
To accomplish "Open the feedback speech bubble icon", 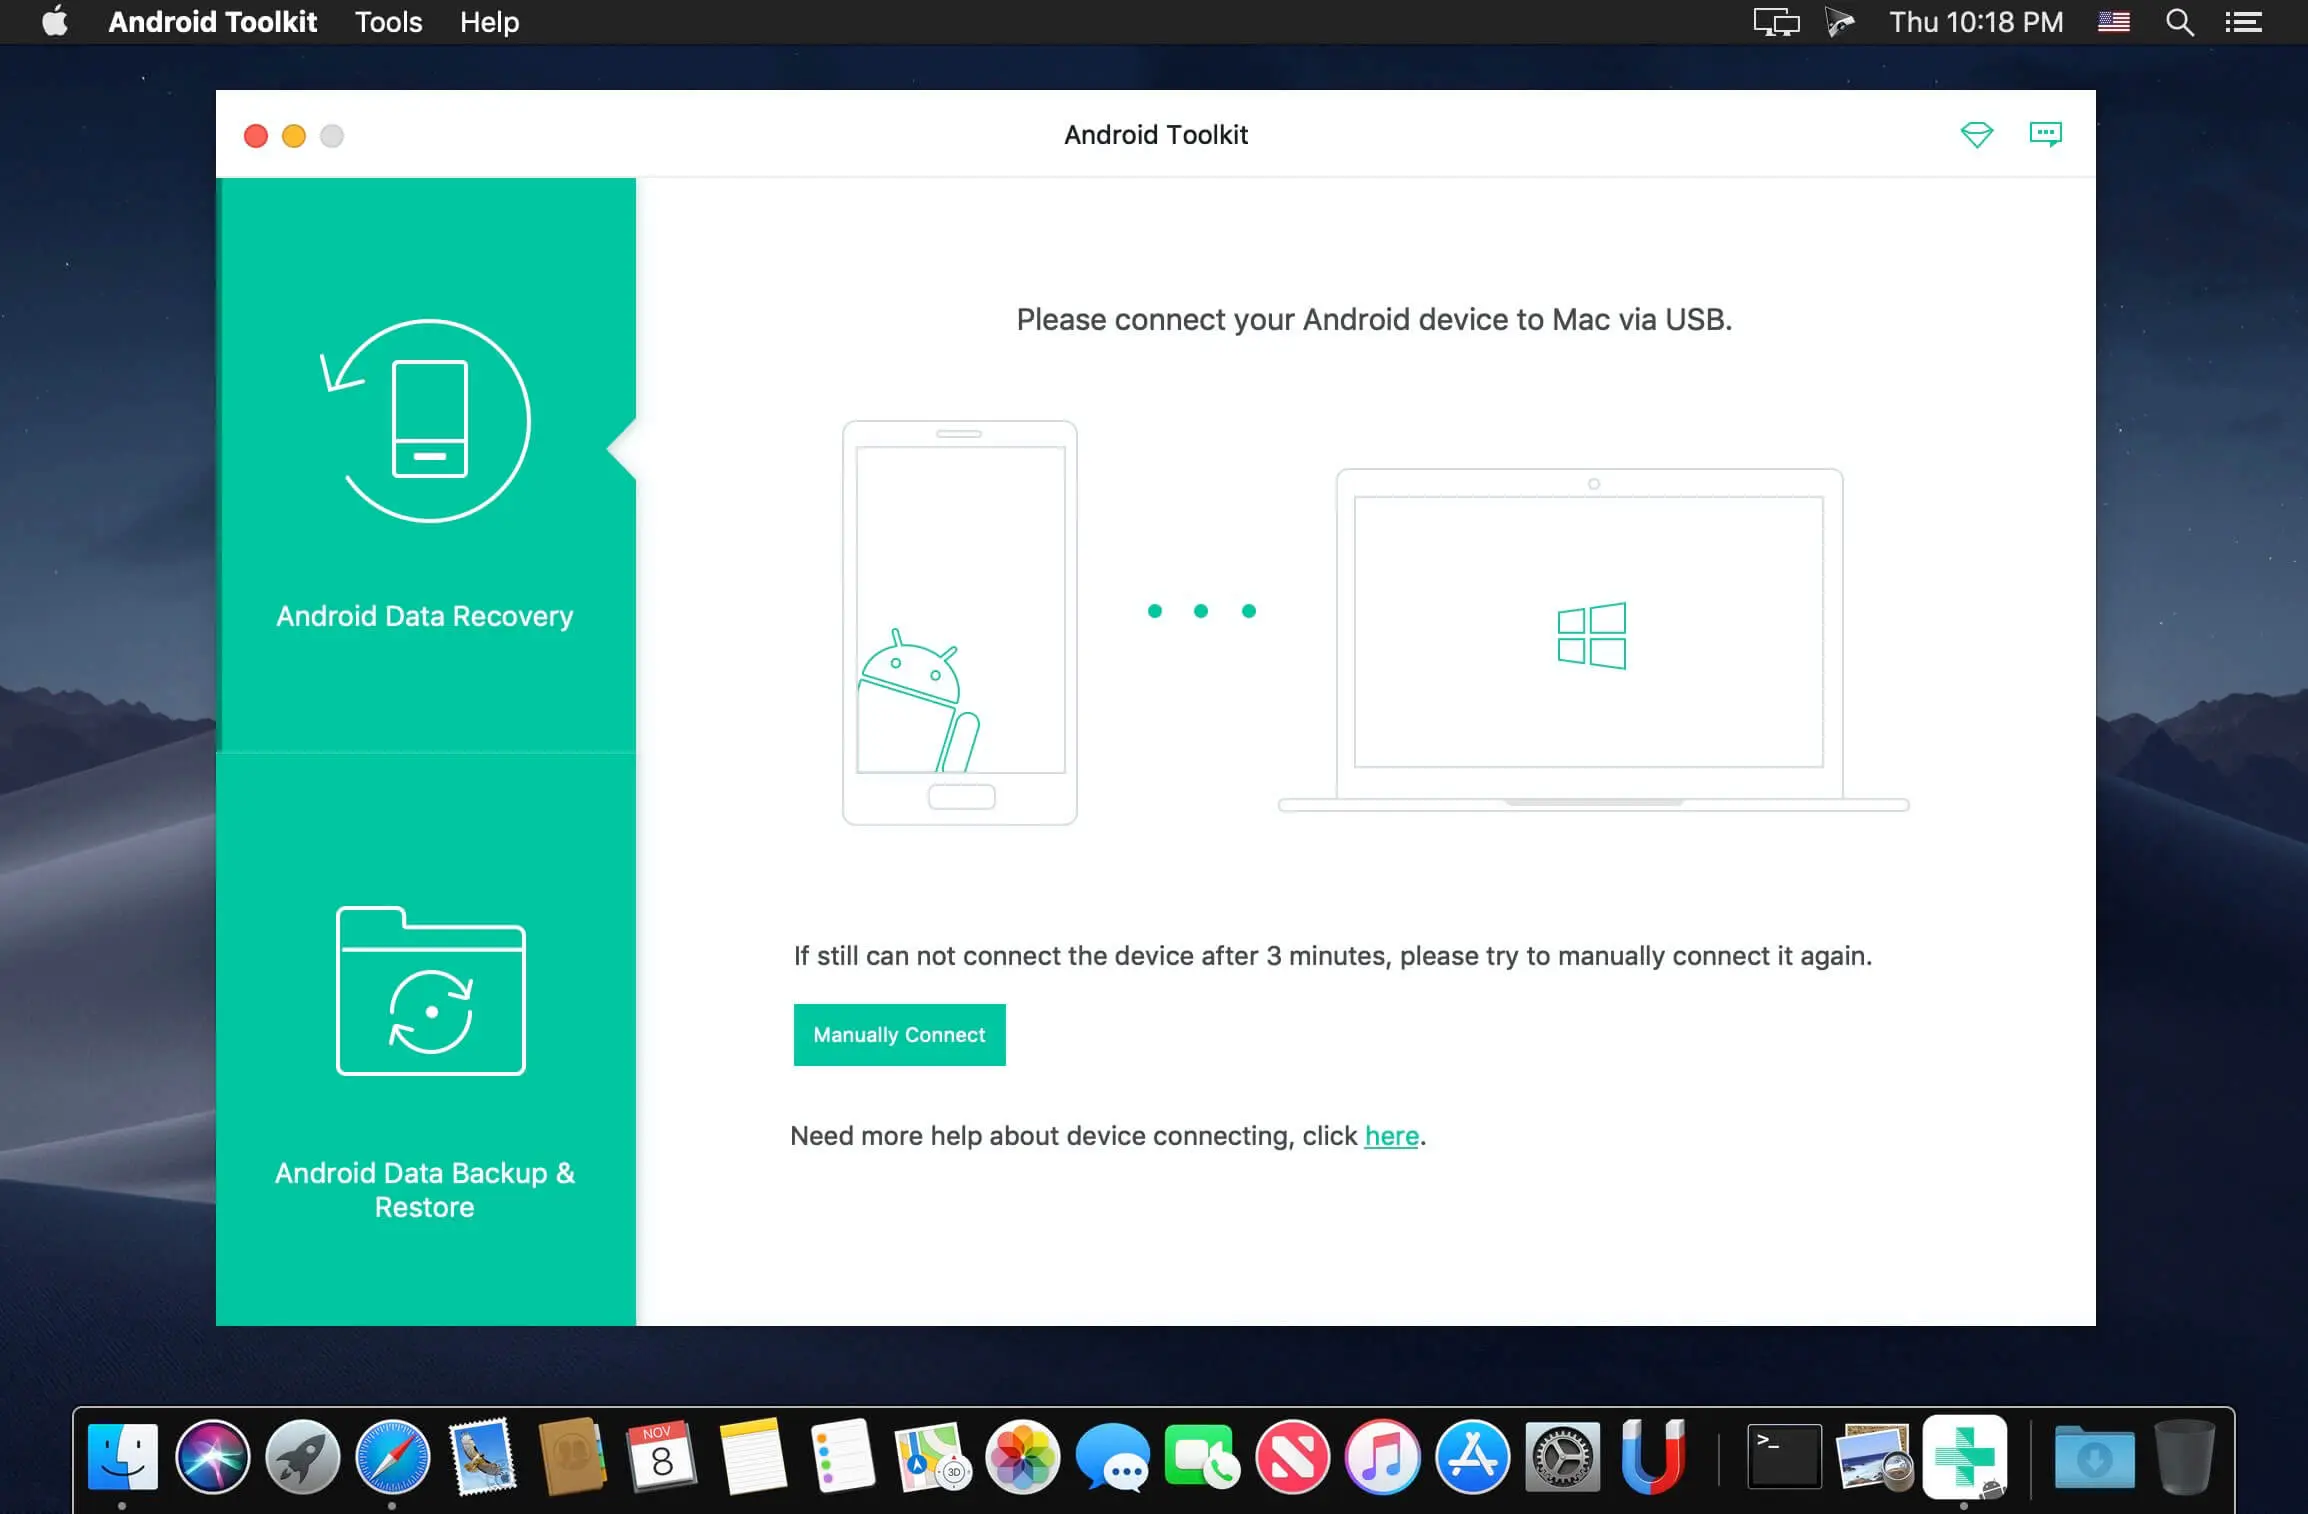I will (x=2045, y=134).
